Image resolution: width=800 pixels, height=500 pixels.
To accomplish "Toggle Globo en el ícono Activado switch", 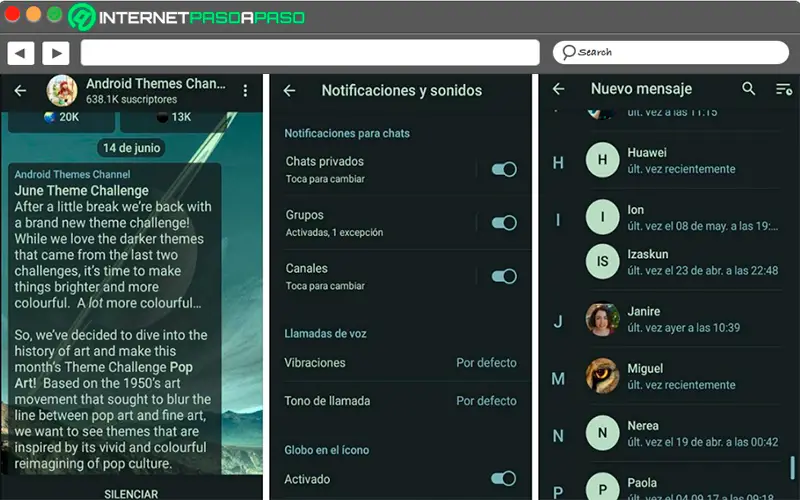I will click(x=504, y=479).
